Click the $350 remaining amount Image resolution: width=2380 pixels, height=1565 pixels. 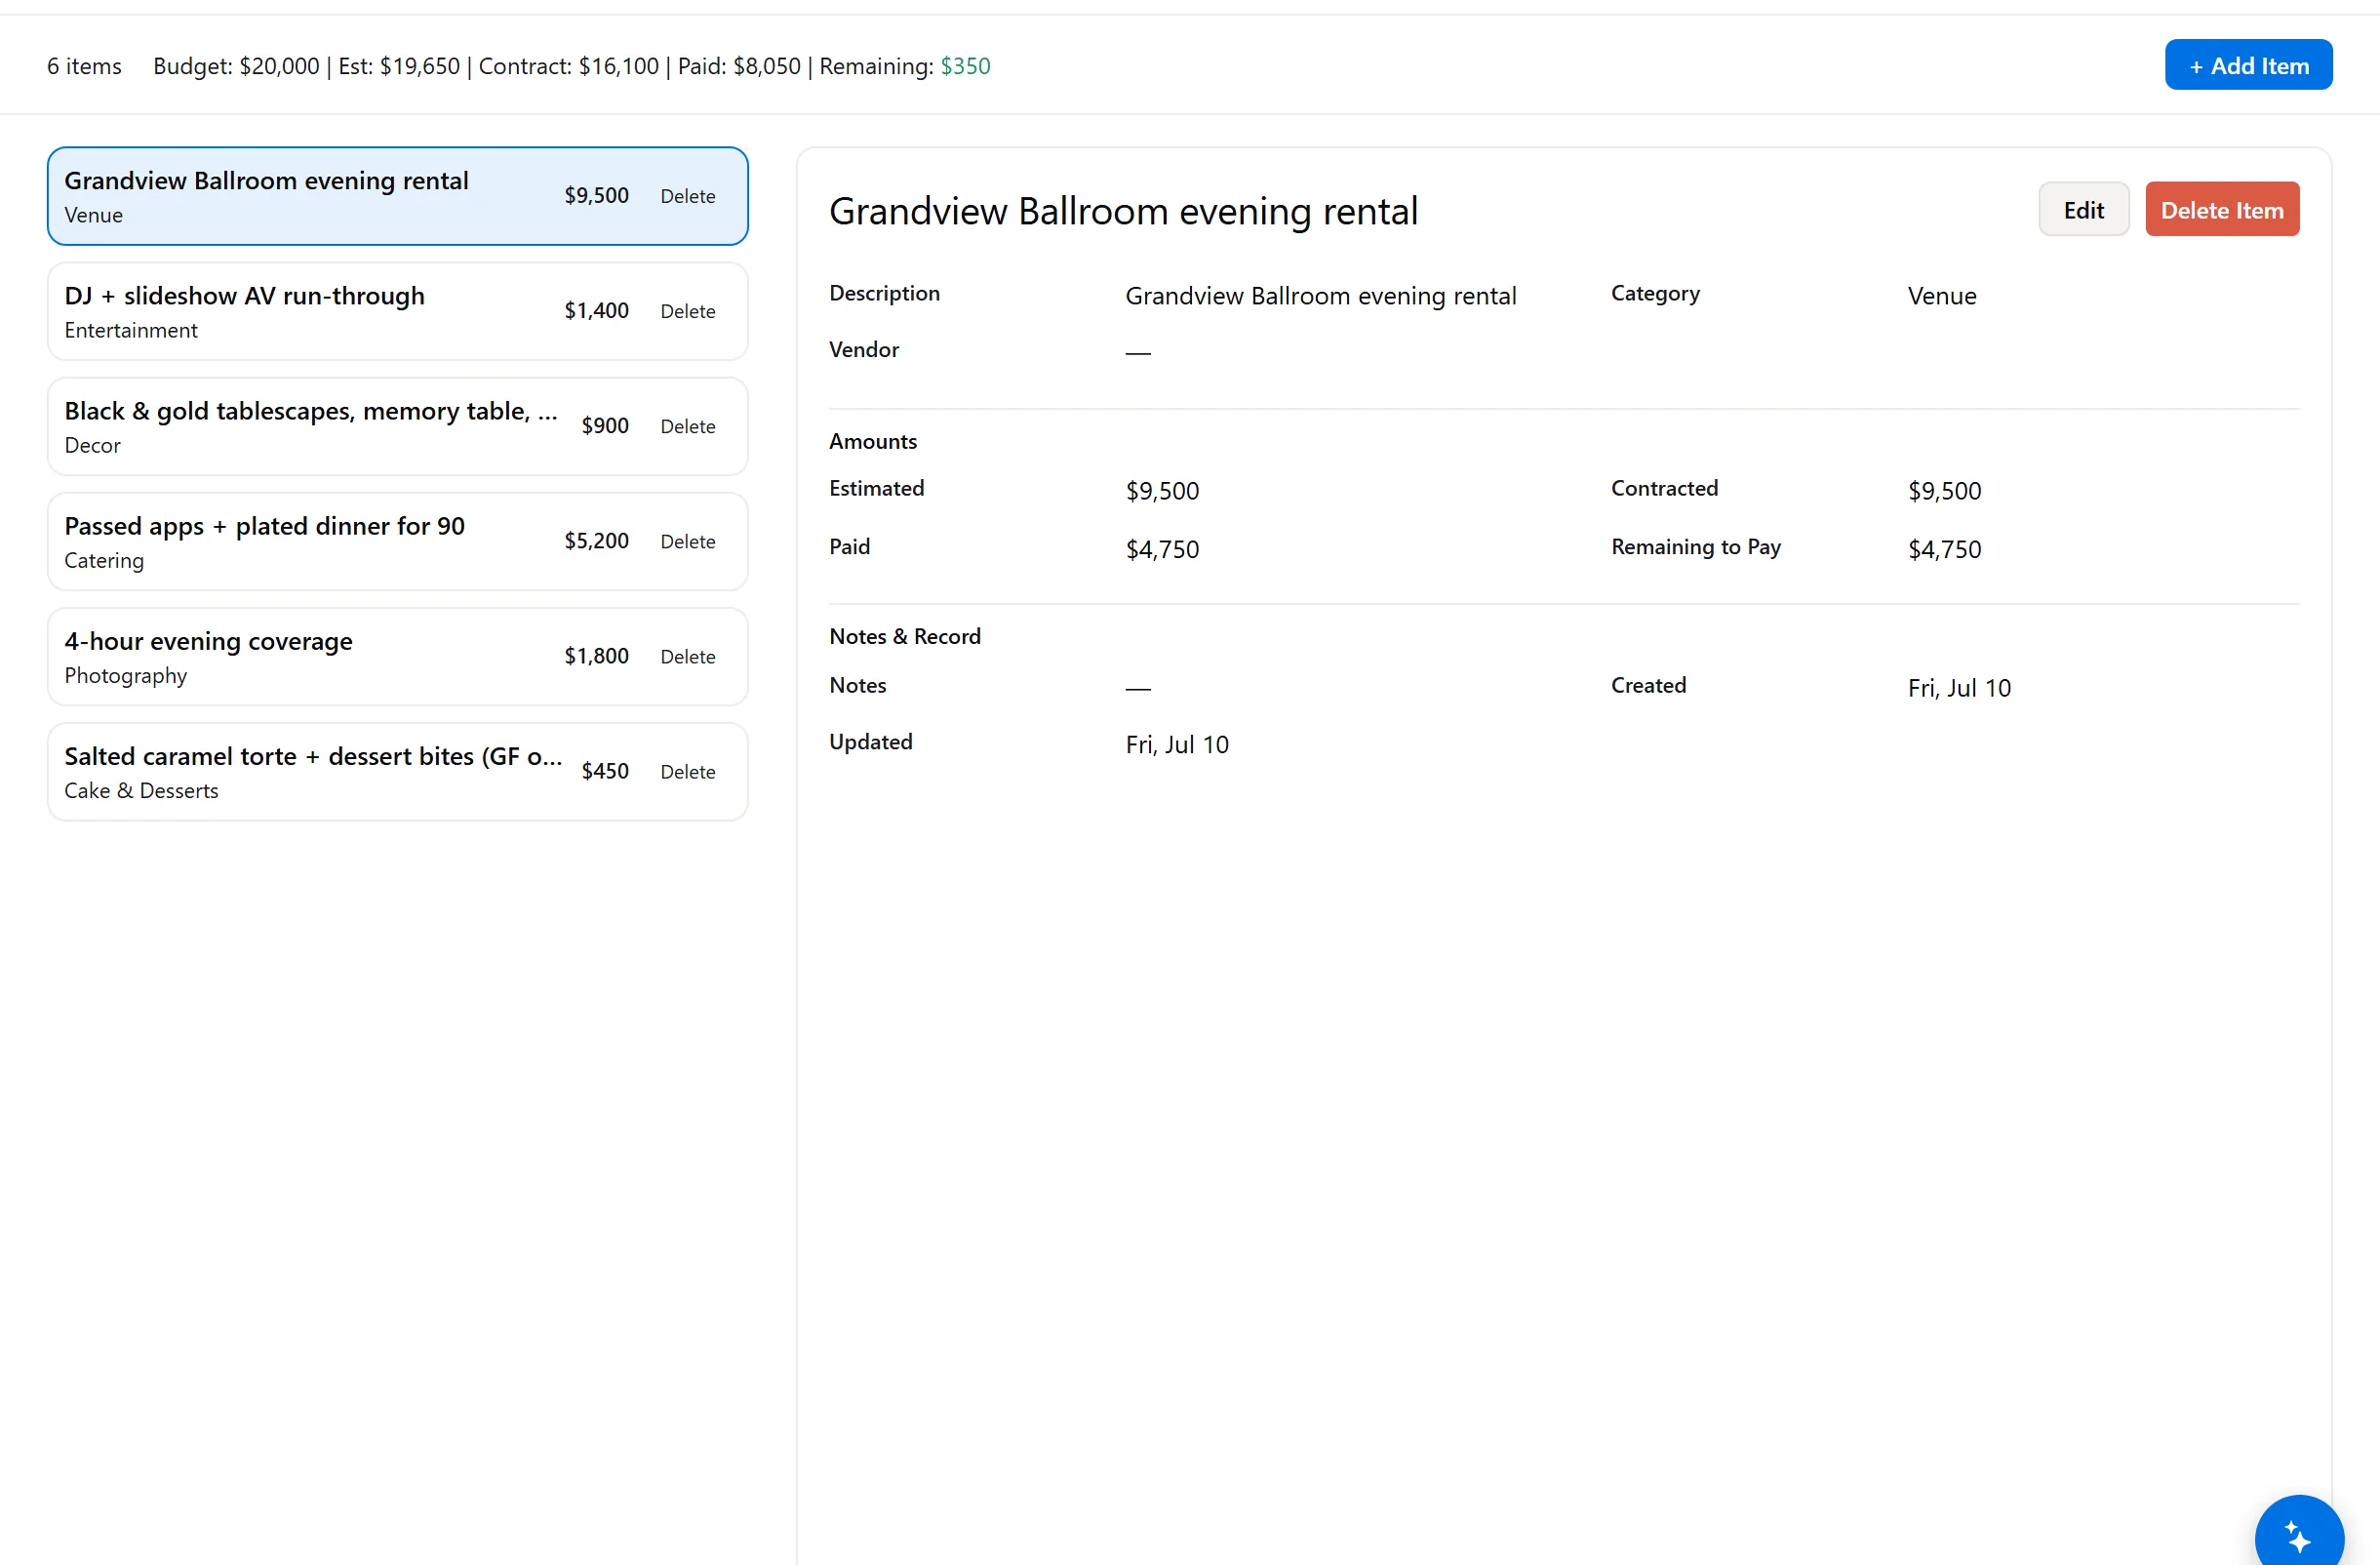coord(965,66)
